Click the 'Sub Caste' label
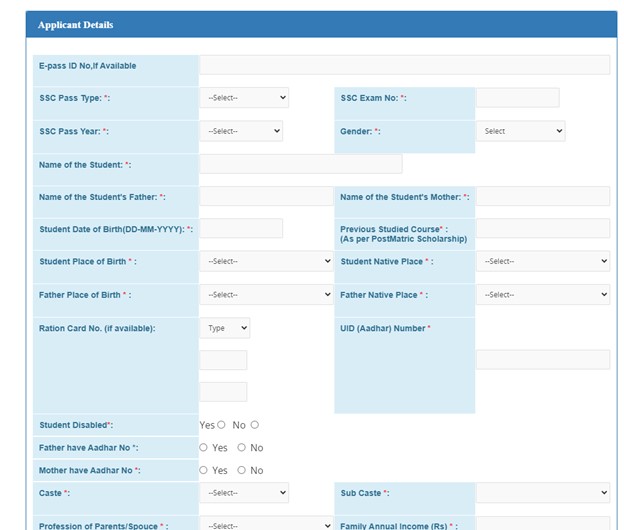 click(365, 493)
